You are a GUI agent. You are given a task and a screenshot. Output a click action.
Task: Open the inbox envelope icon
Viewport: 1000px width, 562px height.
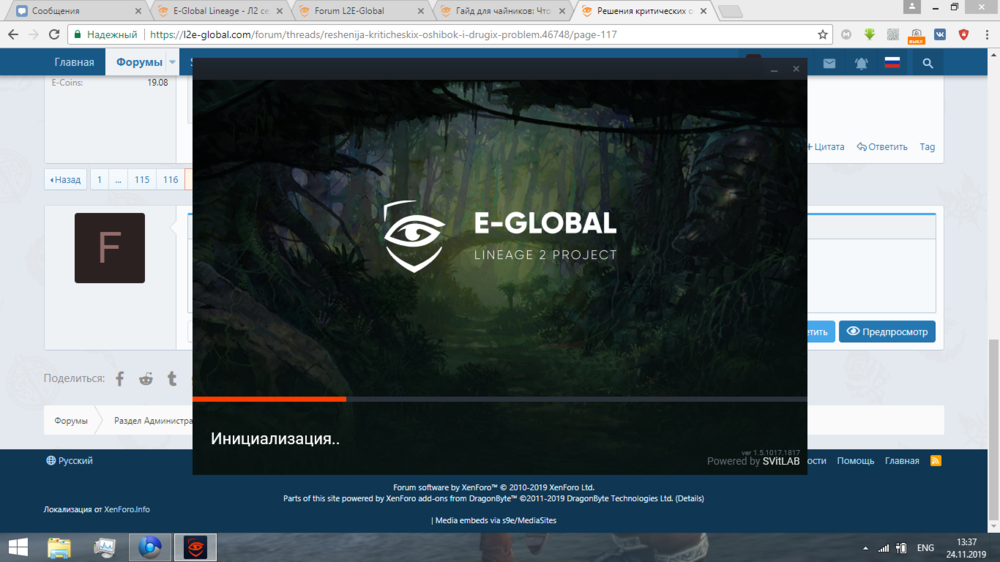pos(829,63)
